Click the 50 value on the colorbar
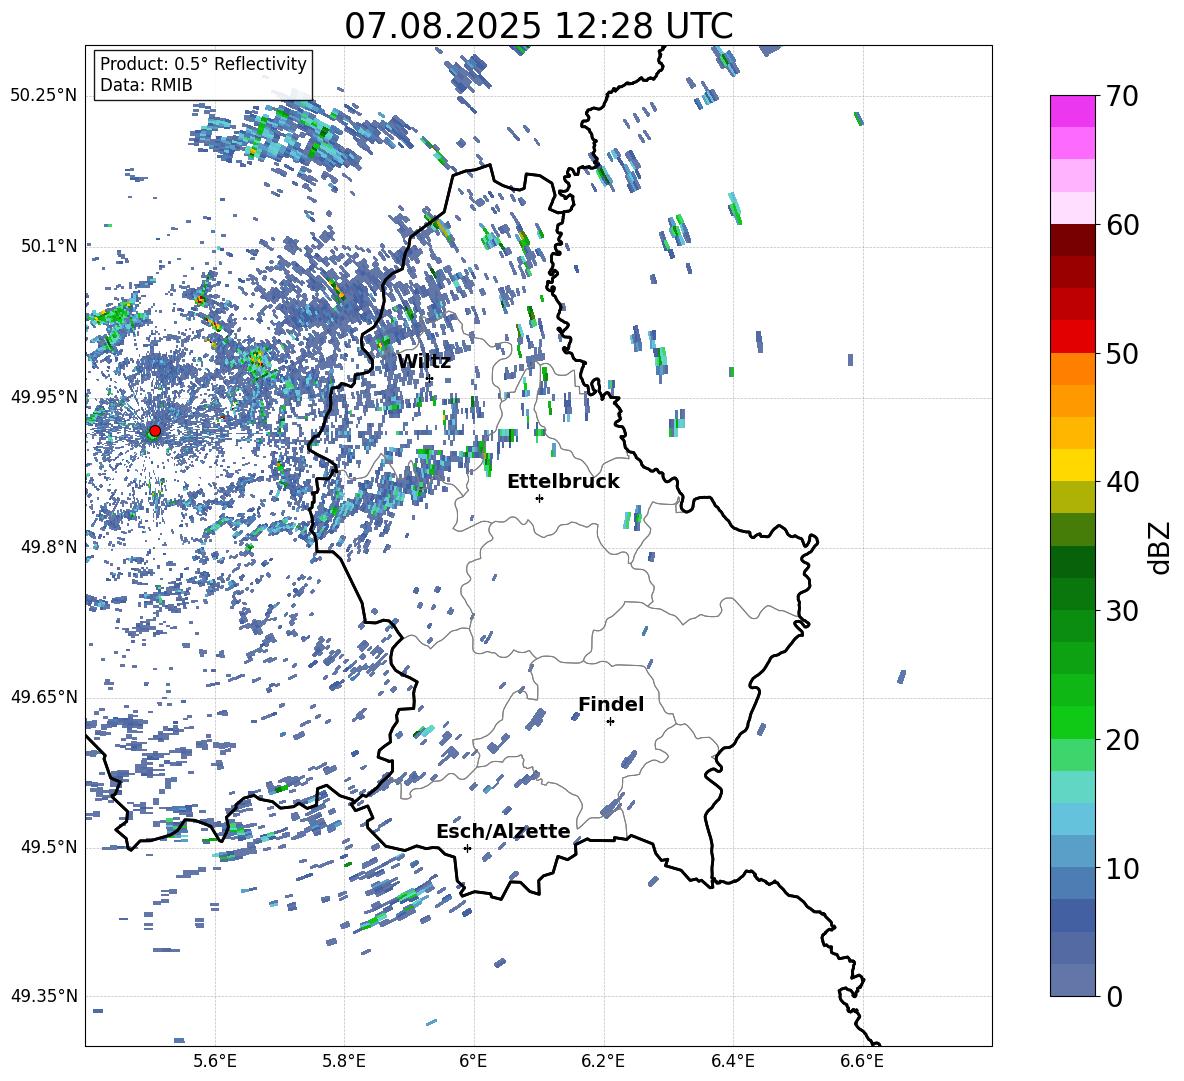1184x1081 pixels. (1122, 353)
